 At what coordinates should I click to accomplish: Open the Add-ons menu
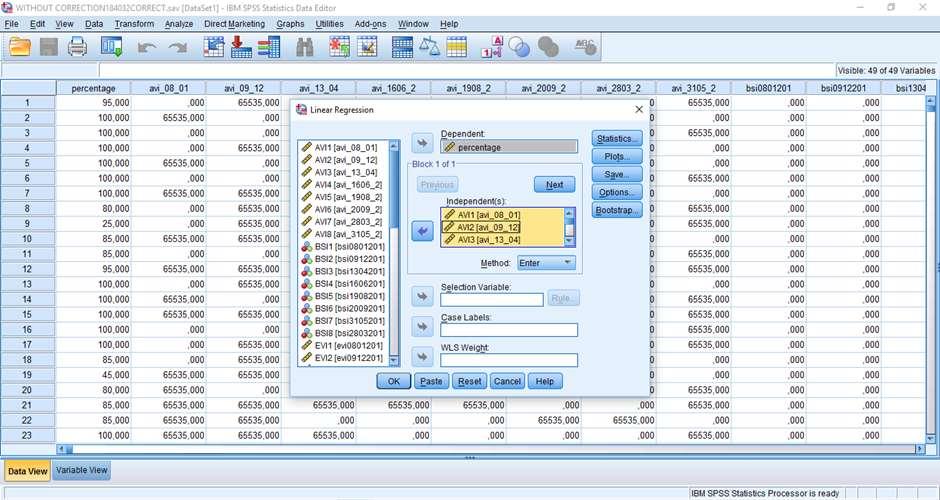[370, 24]
